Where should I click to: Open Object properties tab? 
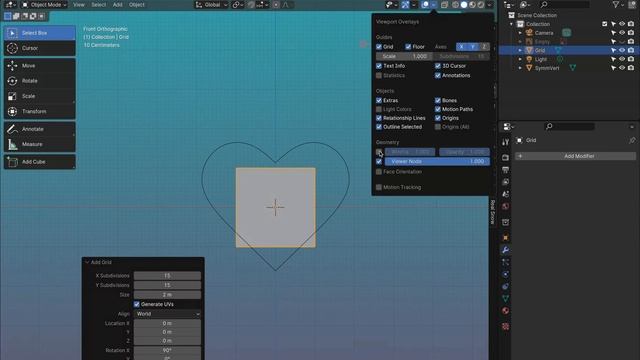point(505,238)
